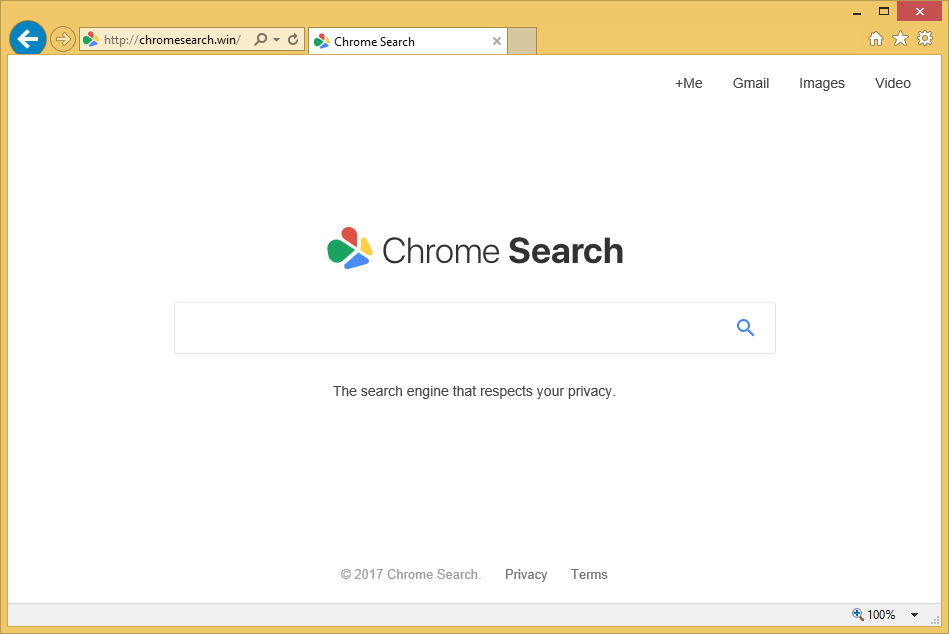This screenshot has height=634, width=949.
Task: Select the Chrome Search tab
Action: [400, 41]
